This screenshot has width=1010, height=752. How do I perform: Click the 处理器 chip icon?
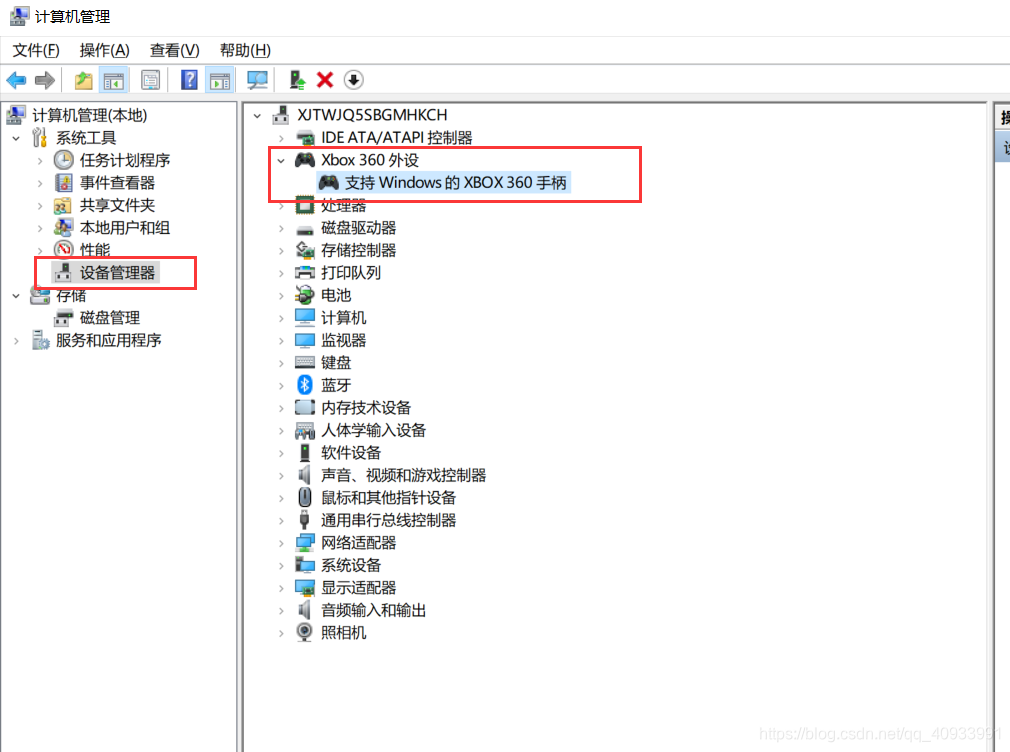305,206
